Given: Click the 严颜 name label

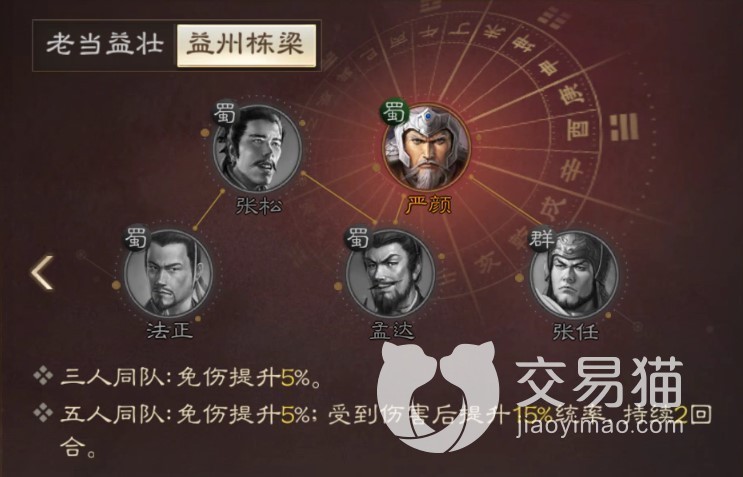Looking at the screenshot, I should pos(429,205).
